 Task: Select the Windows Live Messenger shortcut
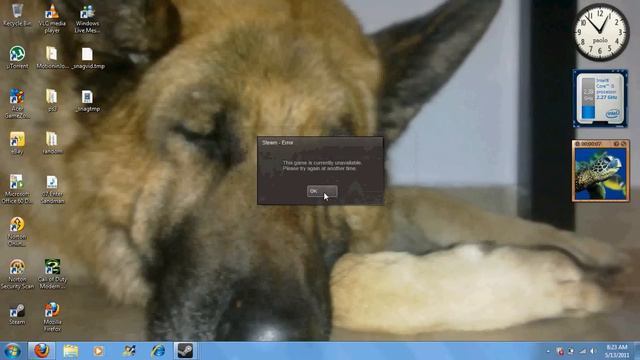[x=87, y=18]
